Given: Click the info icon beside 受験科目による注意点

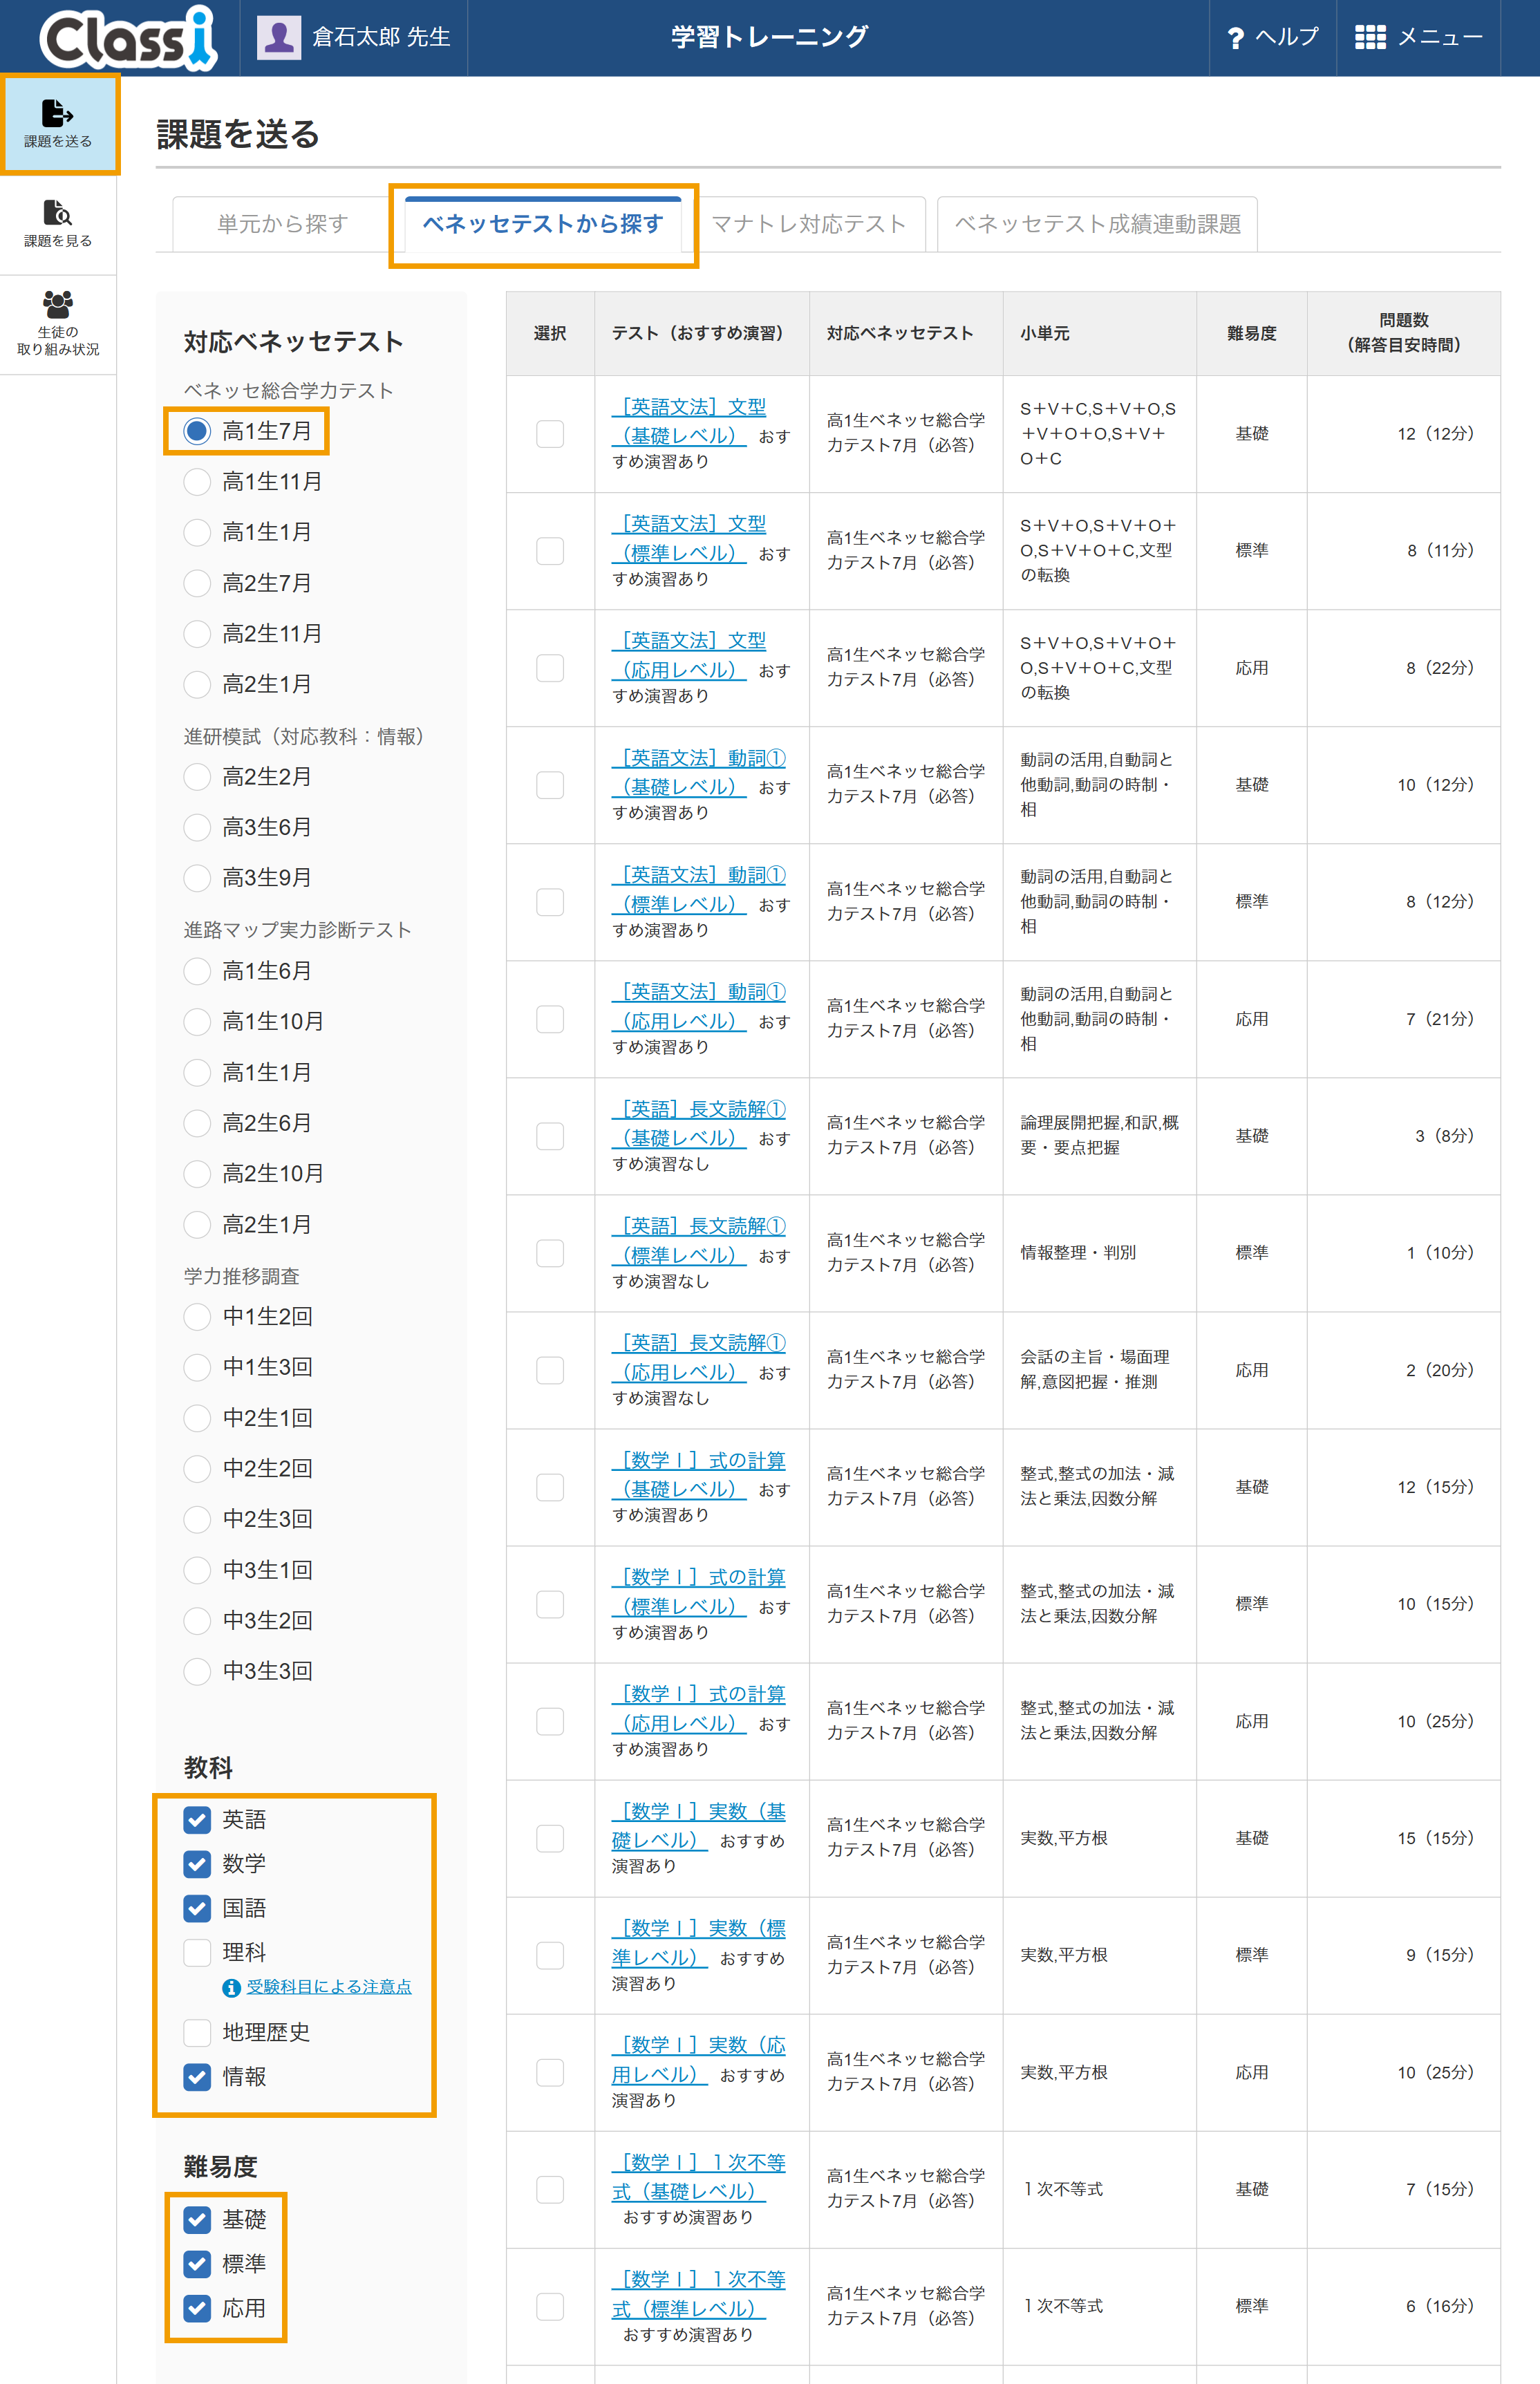Looking at the screenshot, I should pos(231,1987).
